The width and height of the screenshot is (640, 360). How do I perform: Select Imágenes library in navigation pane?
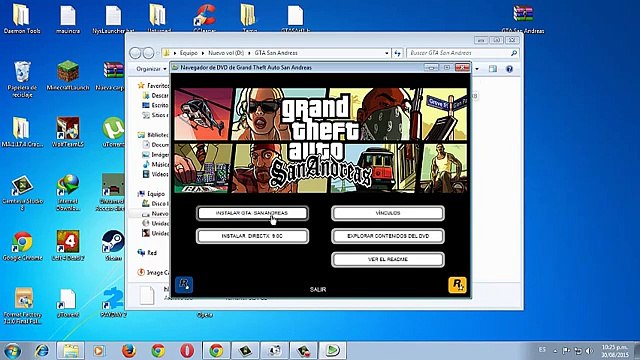pyautogui.click(x=155, y=155)
